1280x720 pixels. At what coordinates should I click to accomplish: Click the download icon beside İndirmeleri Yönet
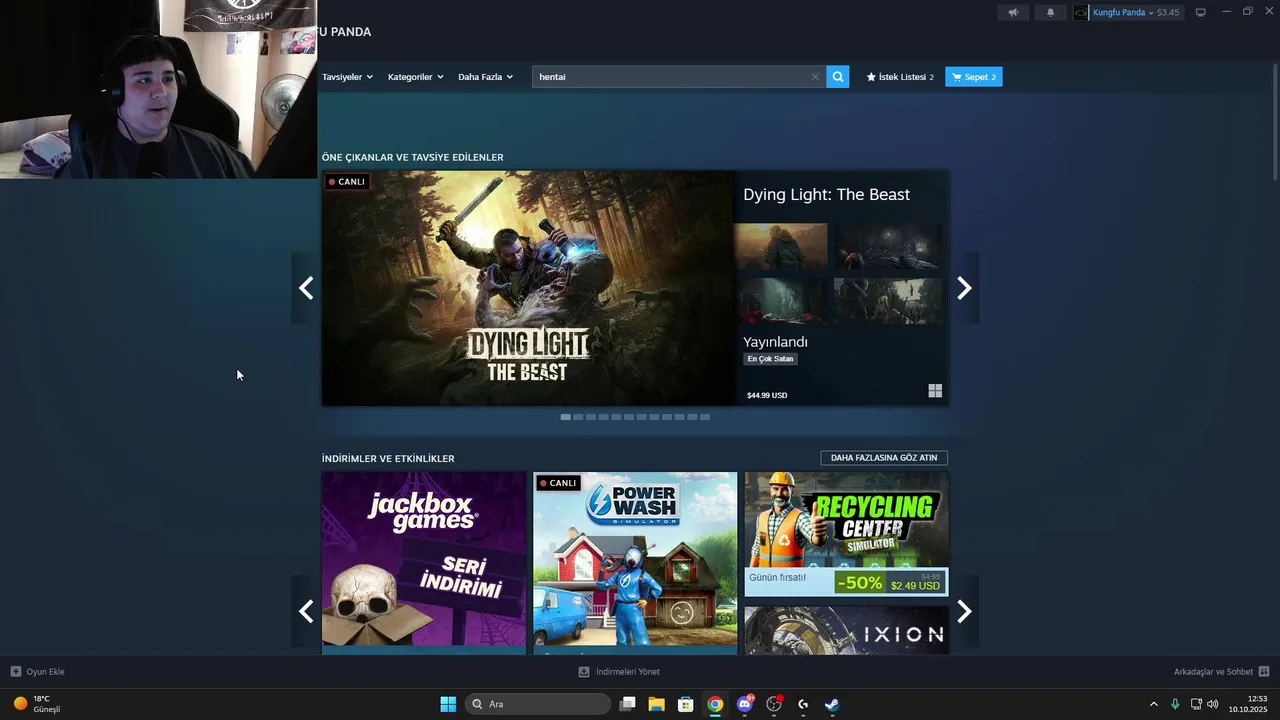[x=584, y=671]
